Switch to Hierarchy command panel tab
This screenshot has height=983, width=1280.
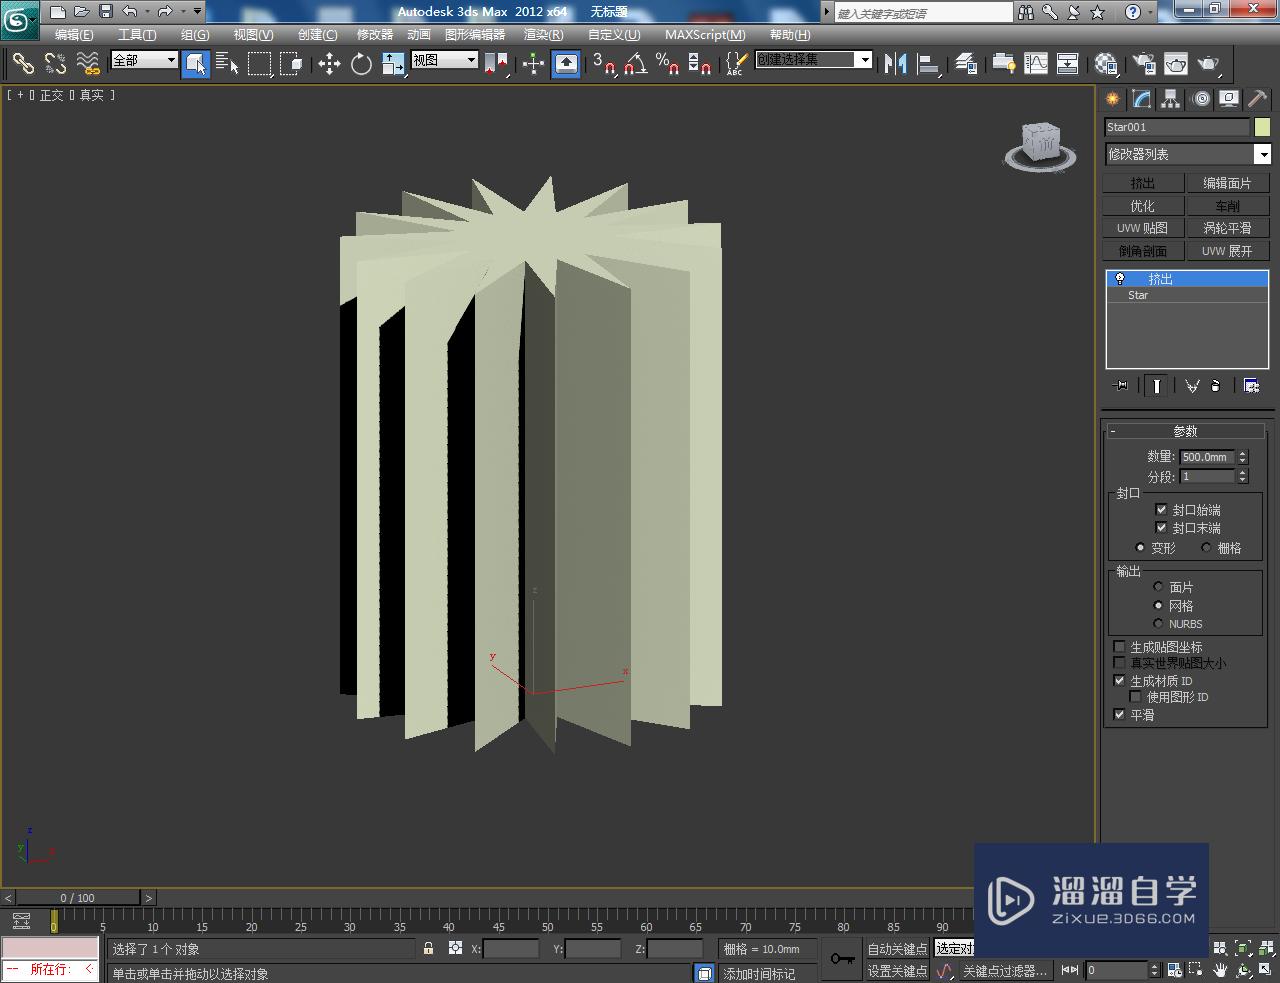pos(1170,99)
